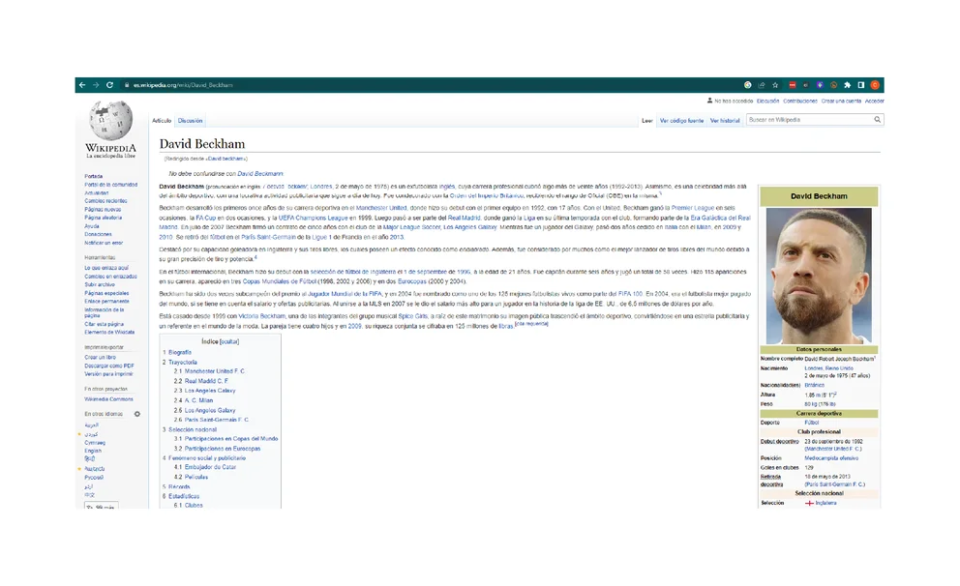This screenshot has height=586, width=960.
Task: Click the Crear una cuenta link
Action: pyautogui.click(x=841, y=101)
